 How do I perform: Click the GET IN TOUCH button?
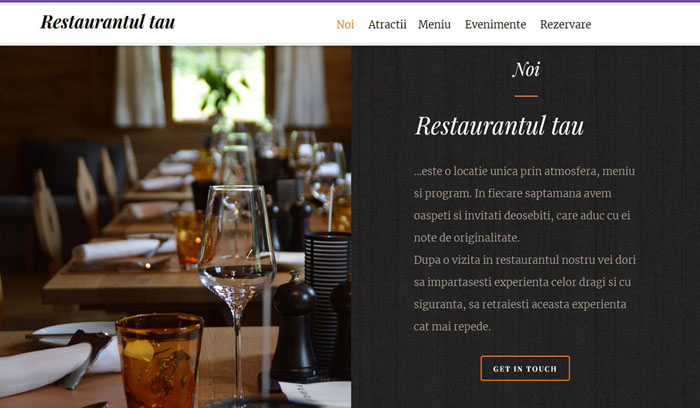tap(525, 368)
